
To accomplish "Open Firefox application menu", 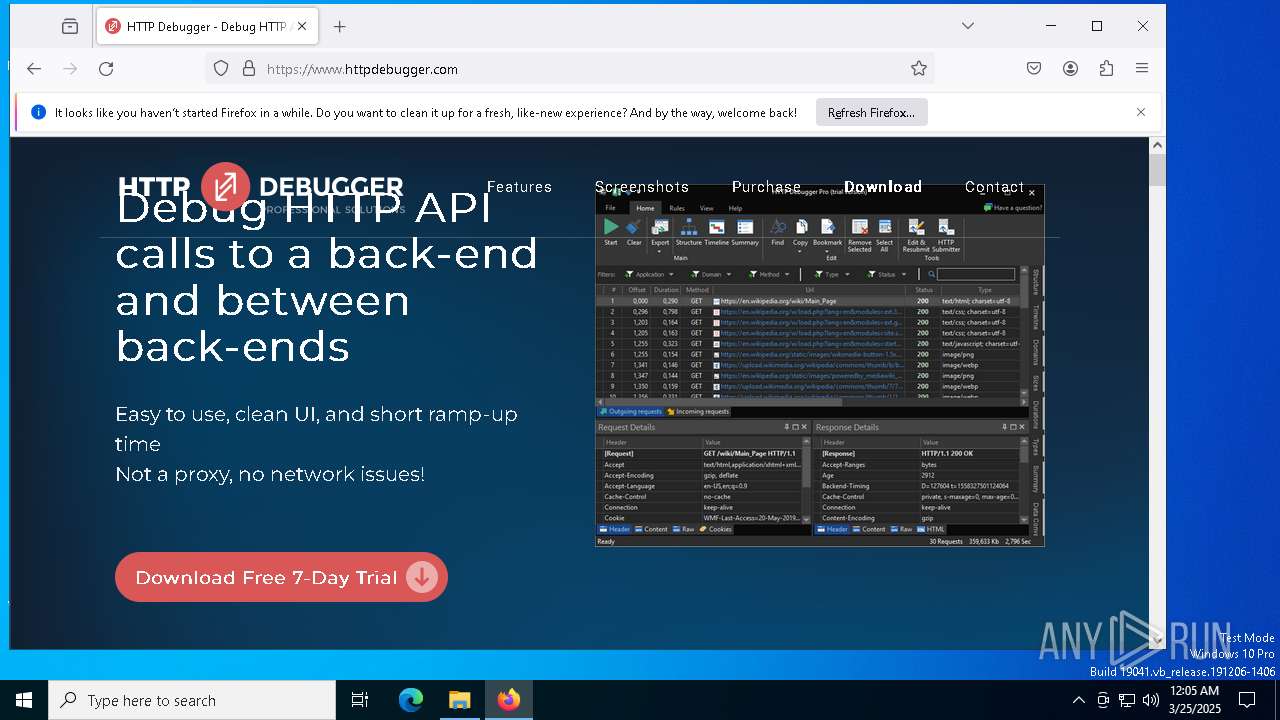I will [1142, 69].
